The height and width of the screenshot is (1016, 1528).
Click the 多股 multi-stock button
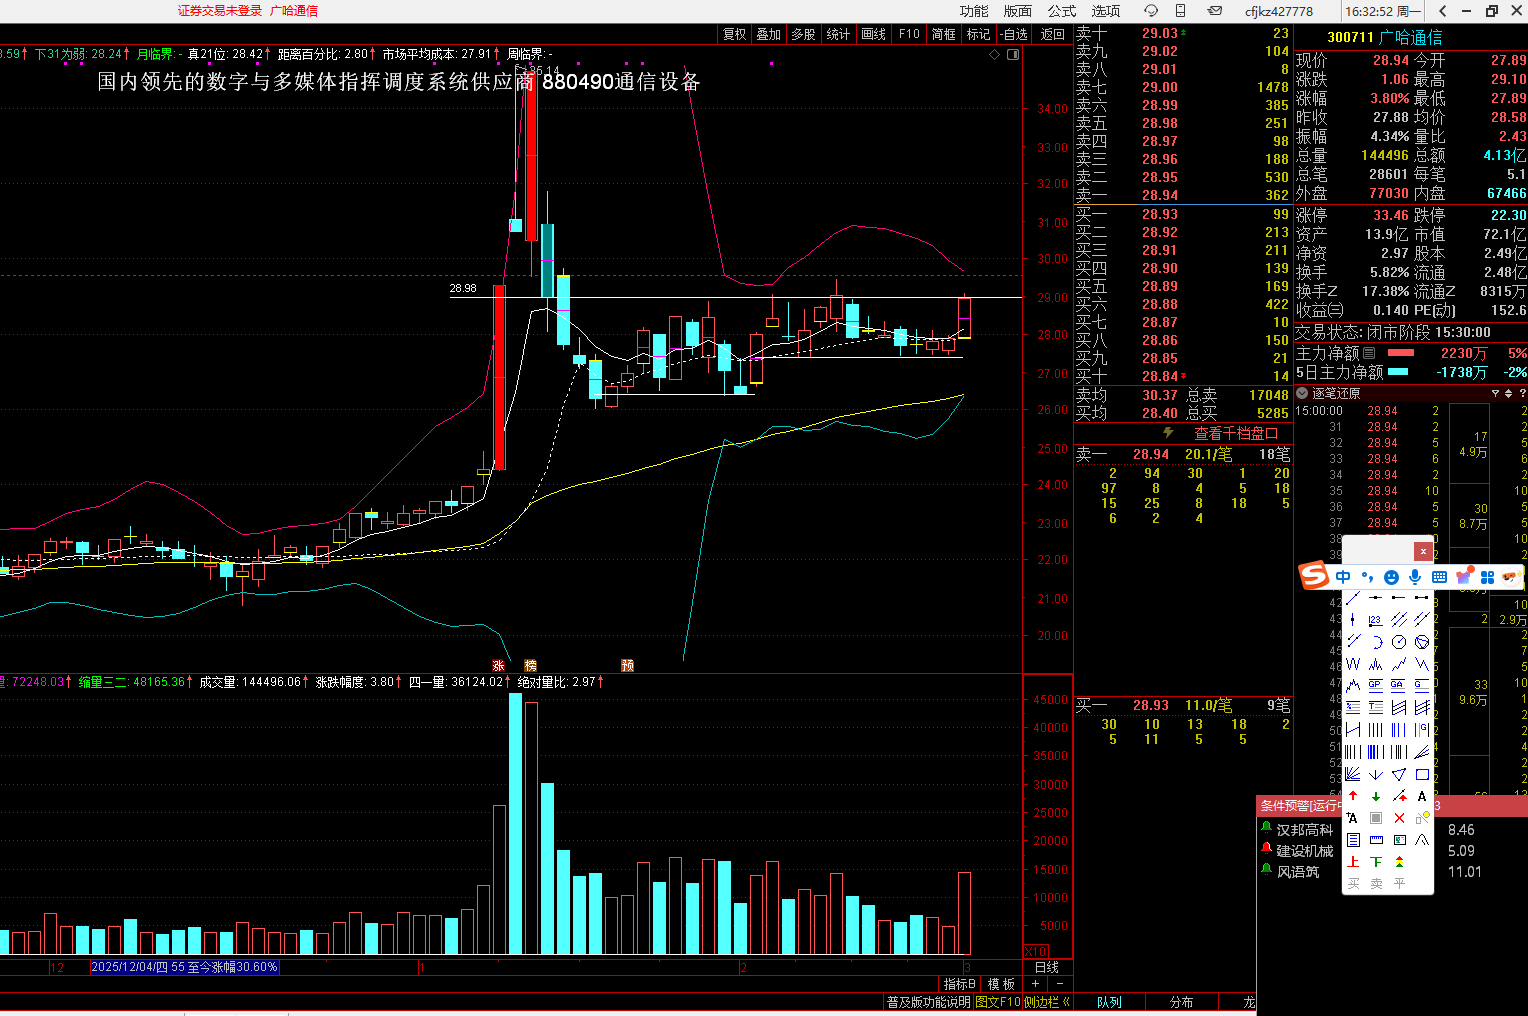(804, 34)
